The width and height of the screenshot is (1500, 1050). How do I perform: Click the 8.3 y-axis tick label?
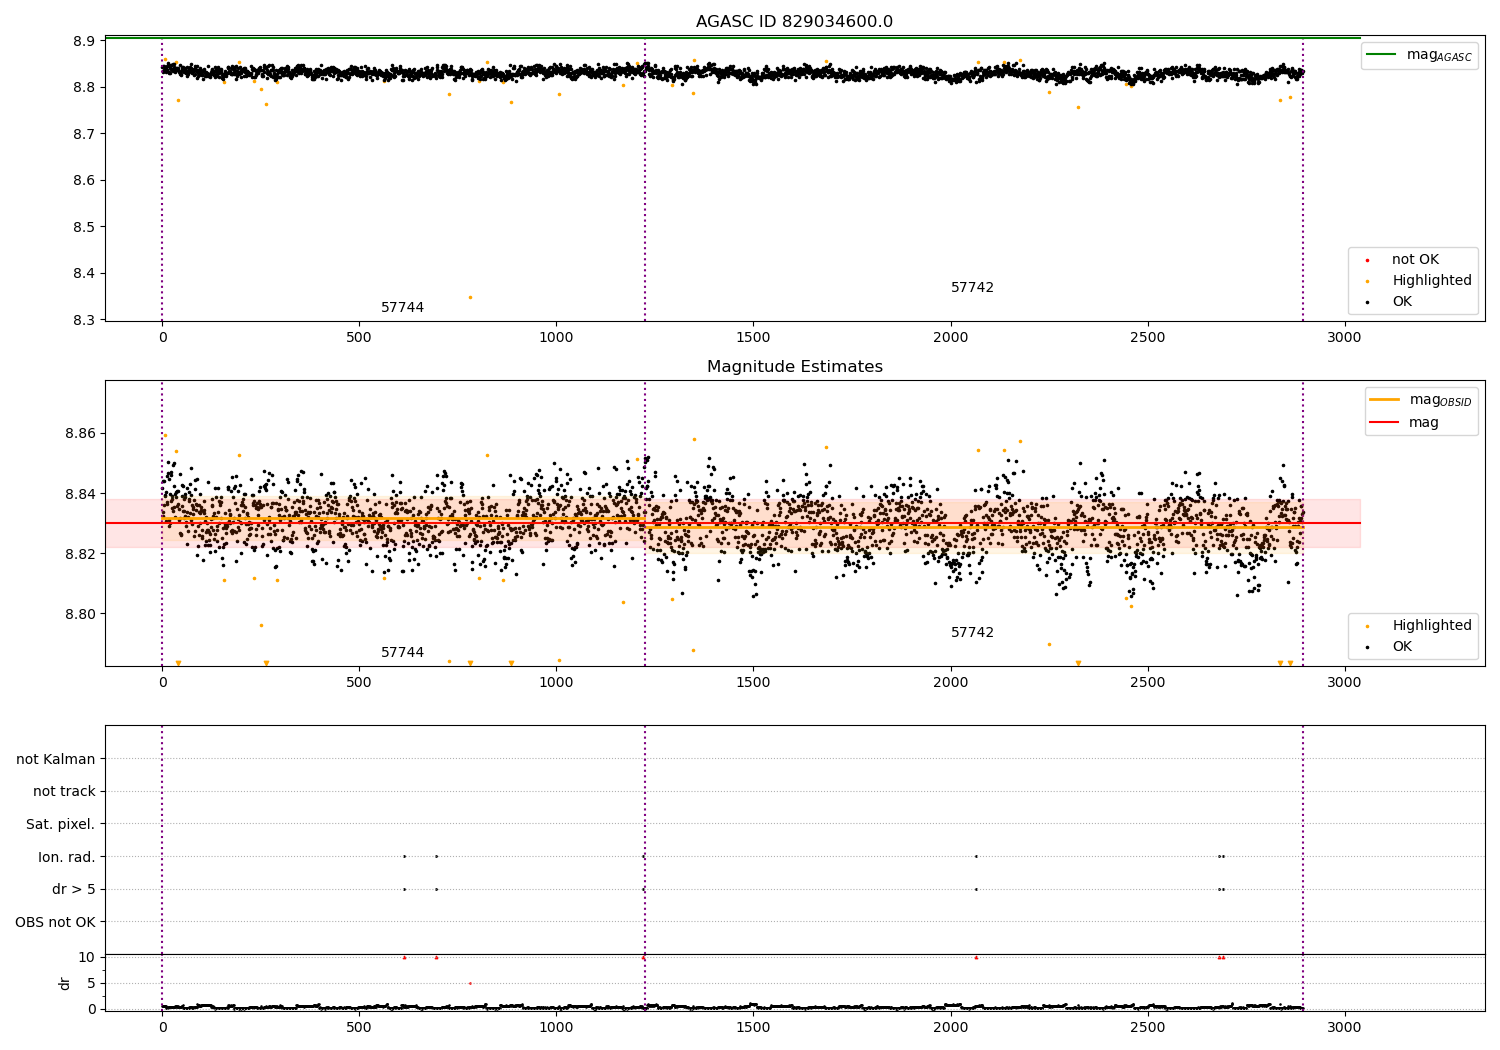tap(84, 320)
